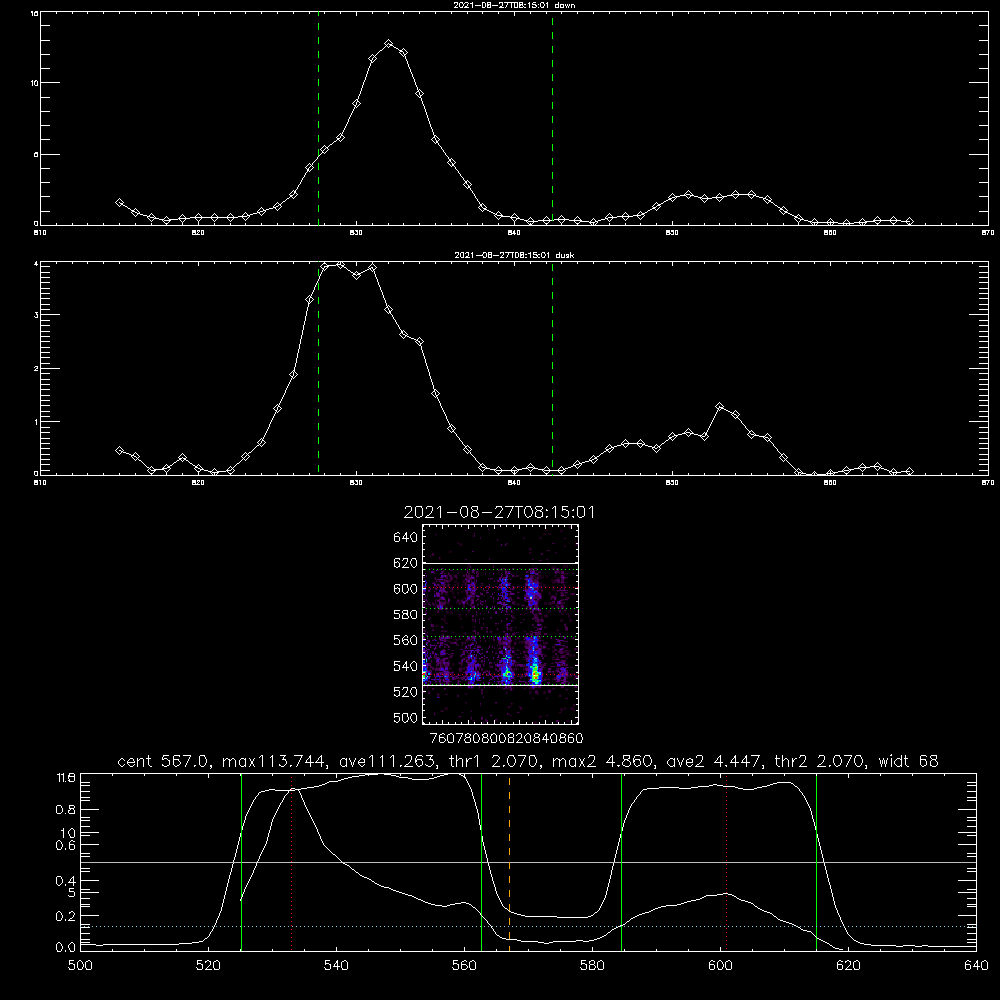The image size is (1000, 1000).
Task: Click the x-axis label 560 in bottom plot
Action: coord(464,966)
